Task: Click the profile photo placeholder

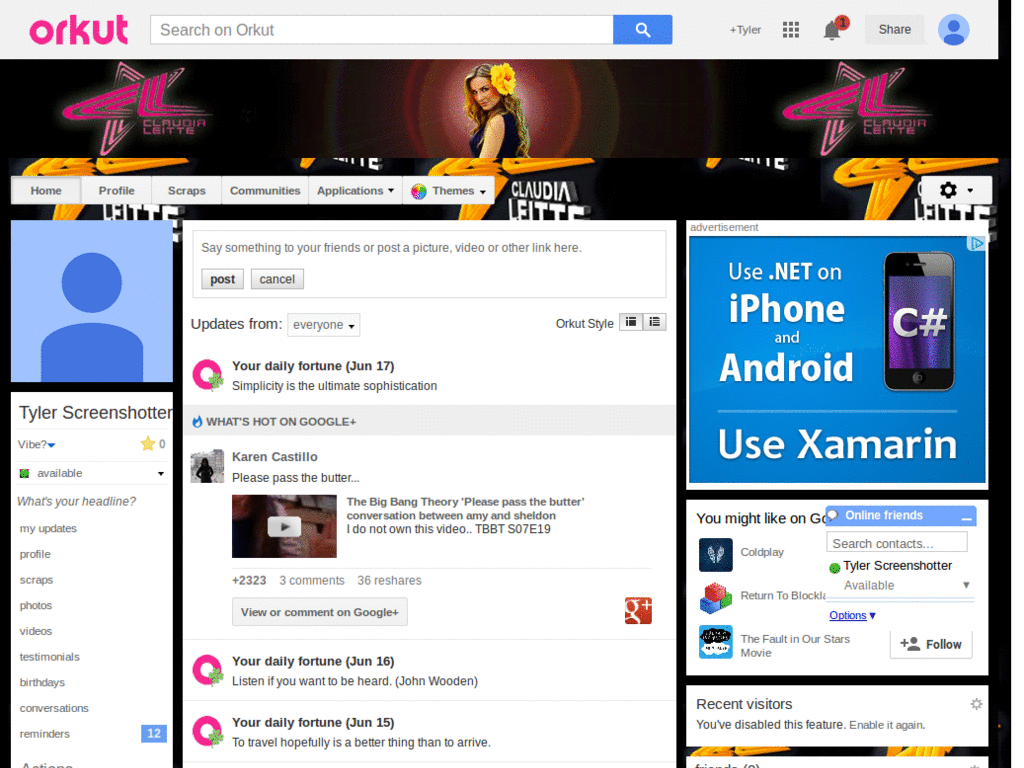Action: point(92,301)
